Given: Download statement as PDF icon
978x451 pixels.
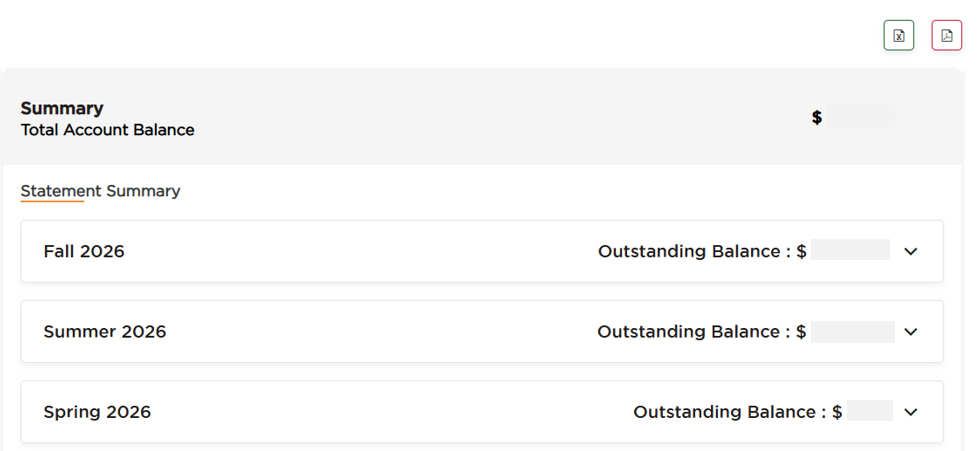Looking at the screenshot, I should click(x=947, y=36).
